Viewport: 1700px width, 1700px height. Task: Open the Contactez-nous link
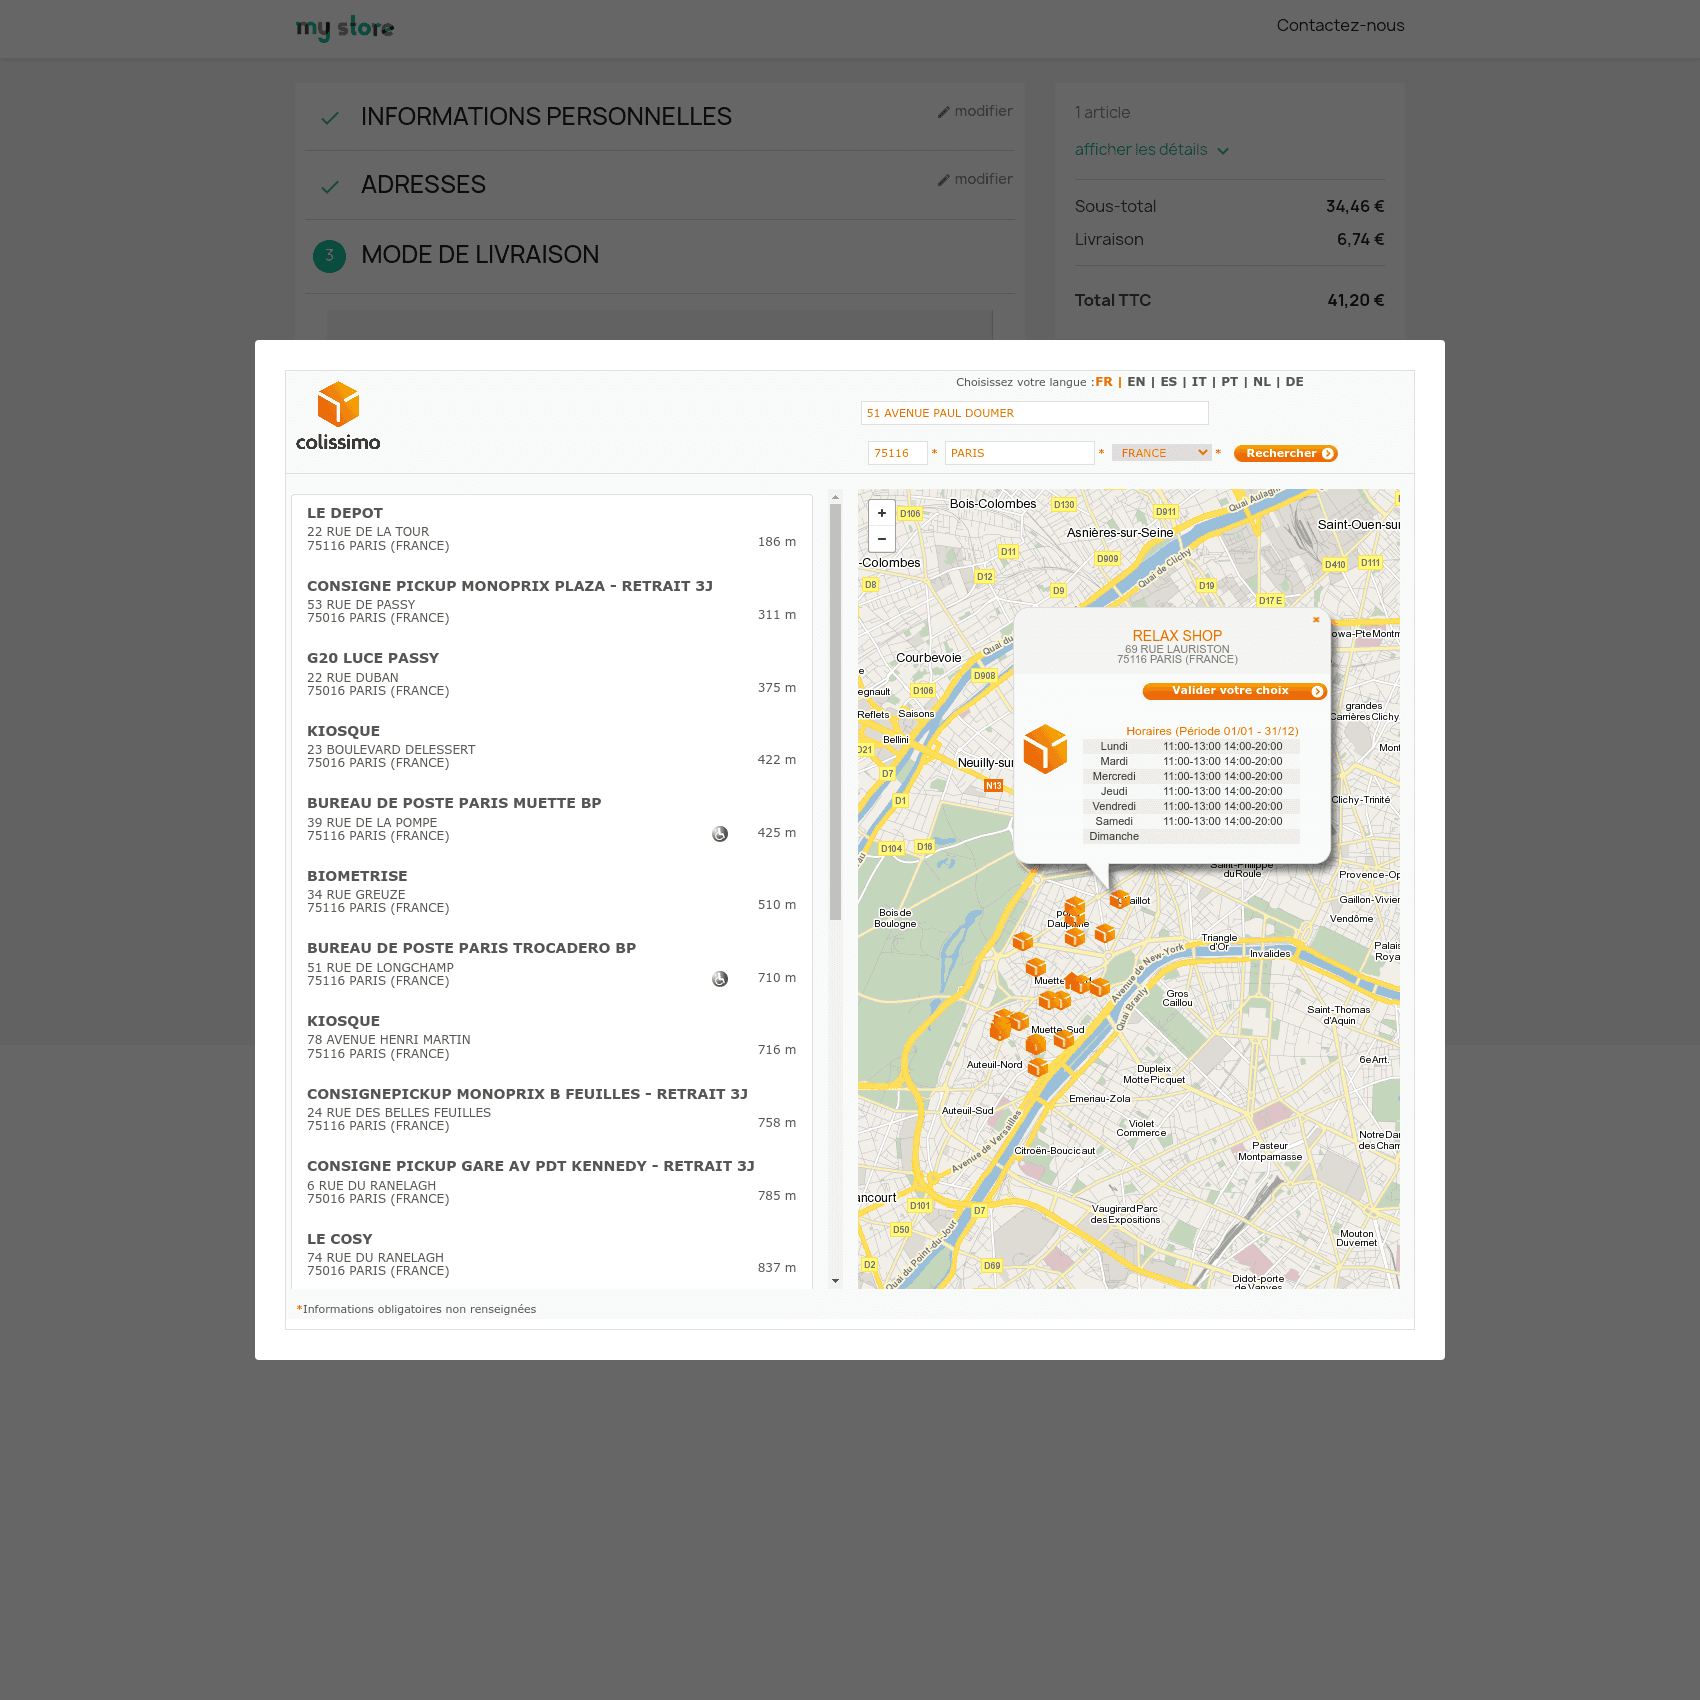[1340, 26]
